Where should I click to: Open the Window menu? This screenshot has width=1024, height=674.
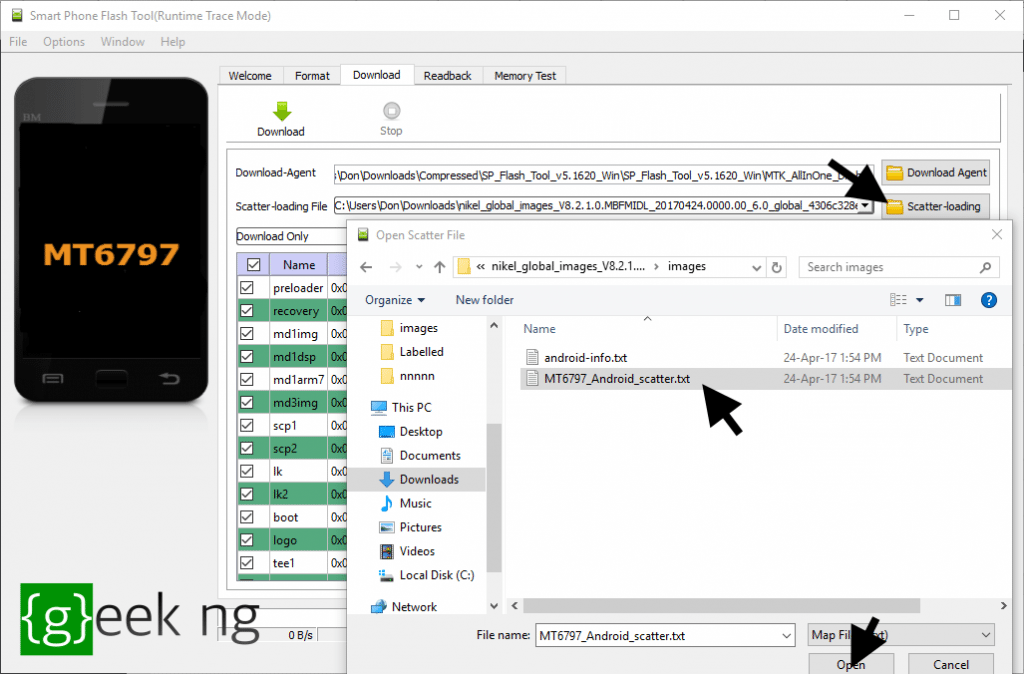123,42
